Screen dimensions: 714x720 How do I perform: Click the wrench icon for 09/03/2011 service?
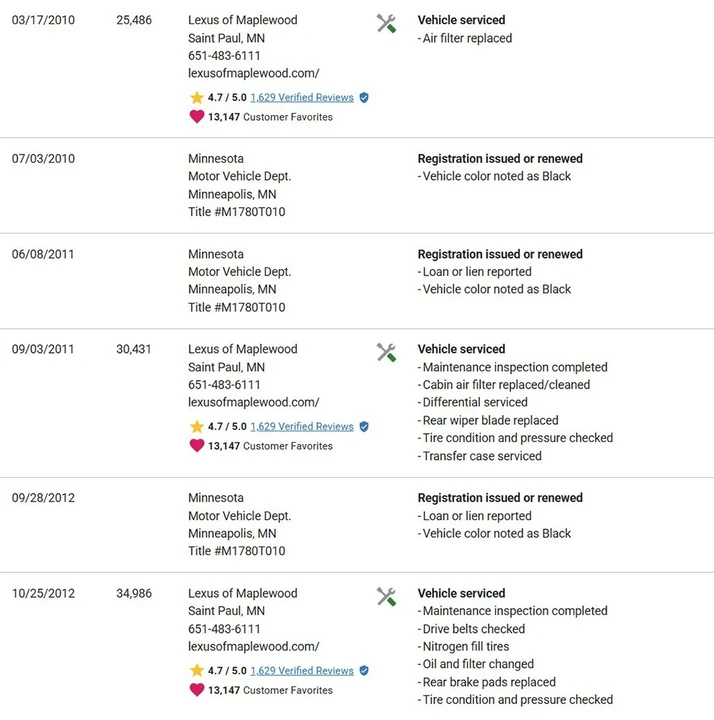386,353
